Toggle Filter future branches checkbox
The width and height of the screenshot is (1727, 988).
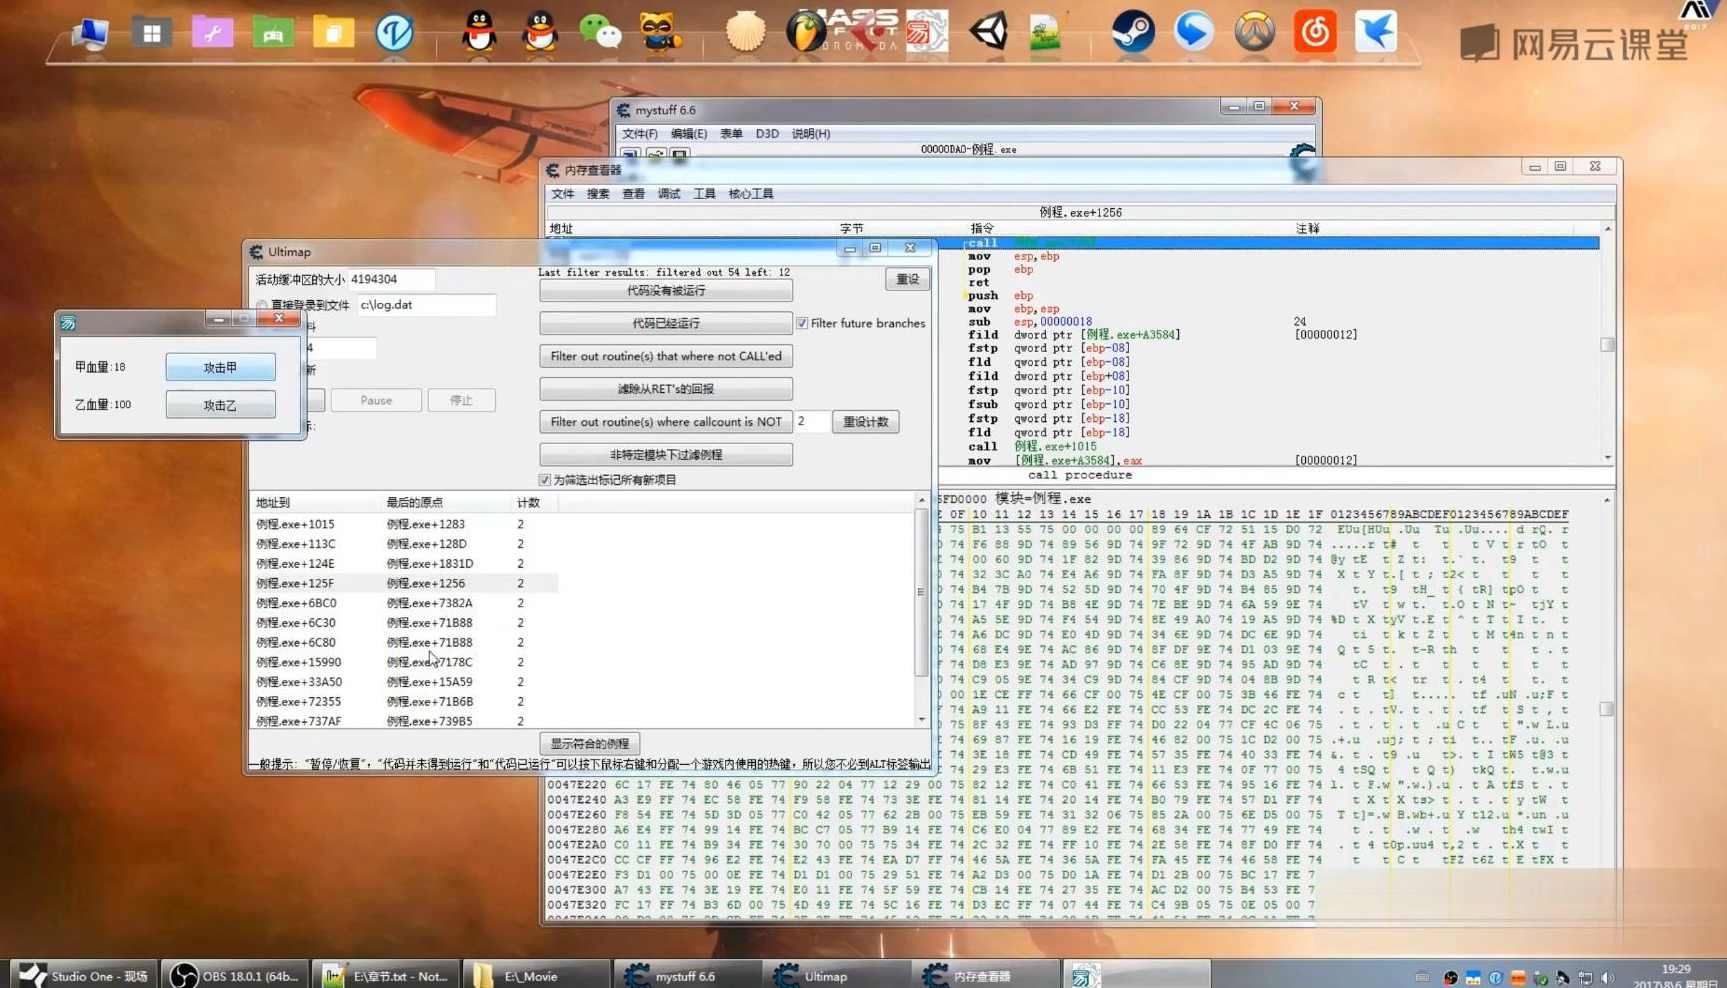(802, 323)
